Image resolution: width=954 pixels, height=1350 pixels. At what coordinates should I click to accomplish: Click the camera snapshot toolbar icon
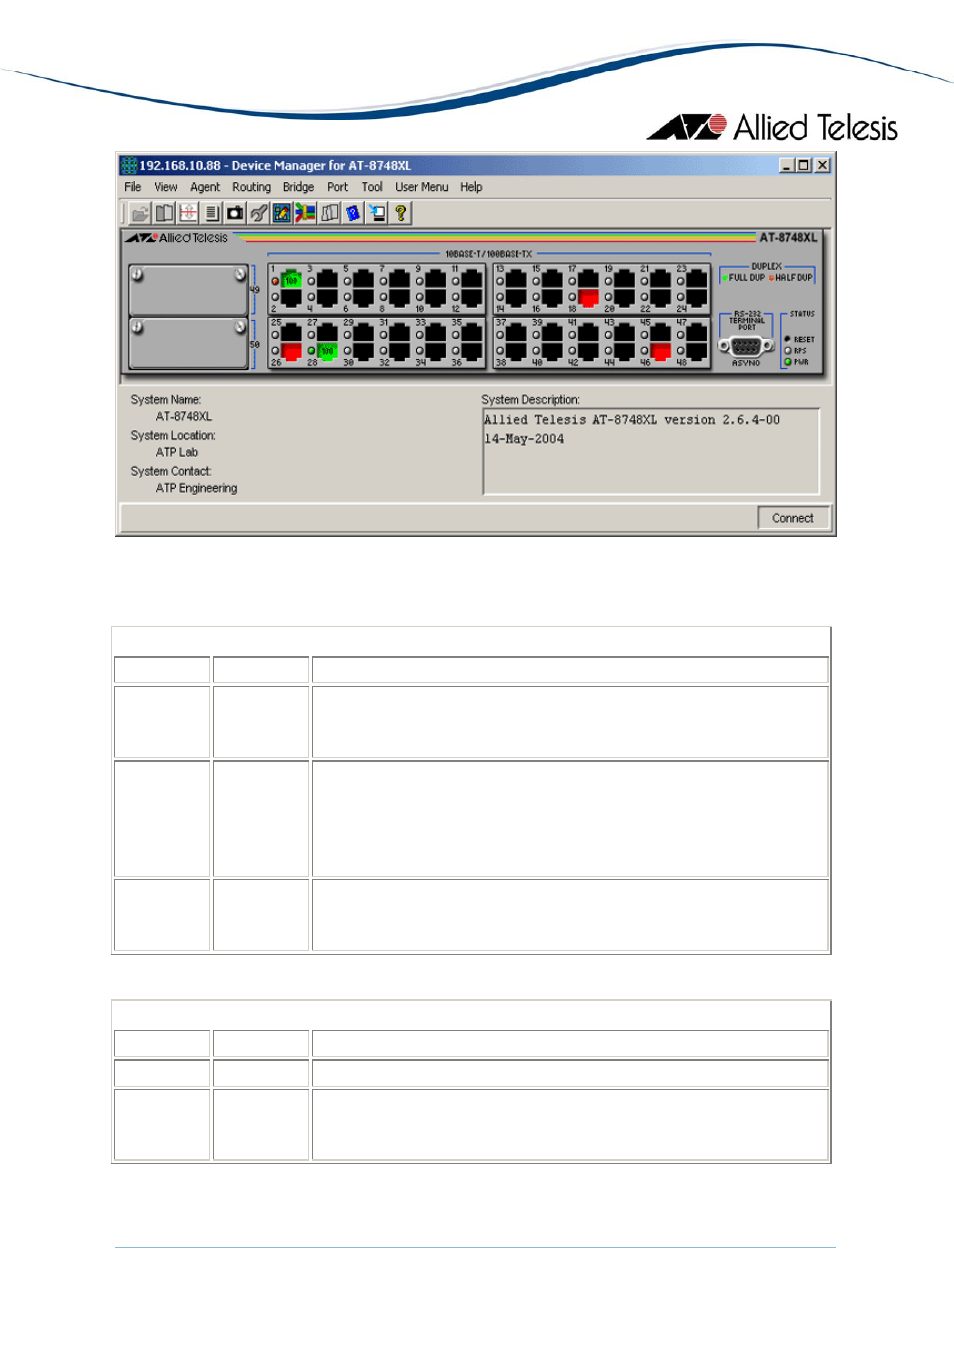(x=235, y=213)
